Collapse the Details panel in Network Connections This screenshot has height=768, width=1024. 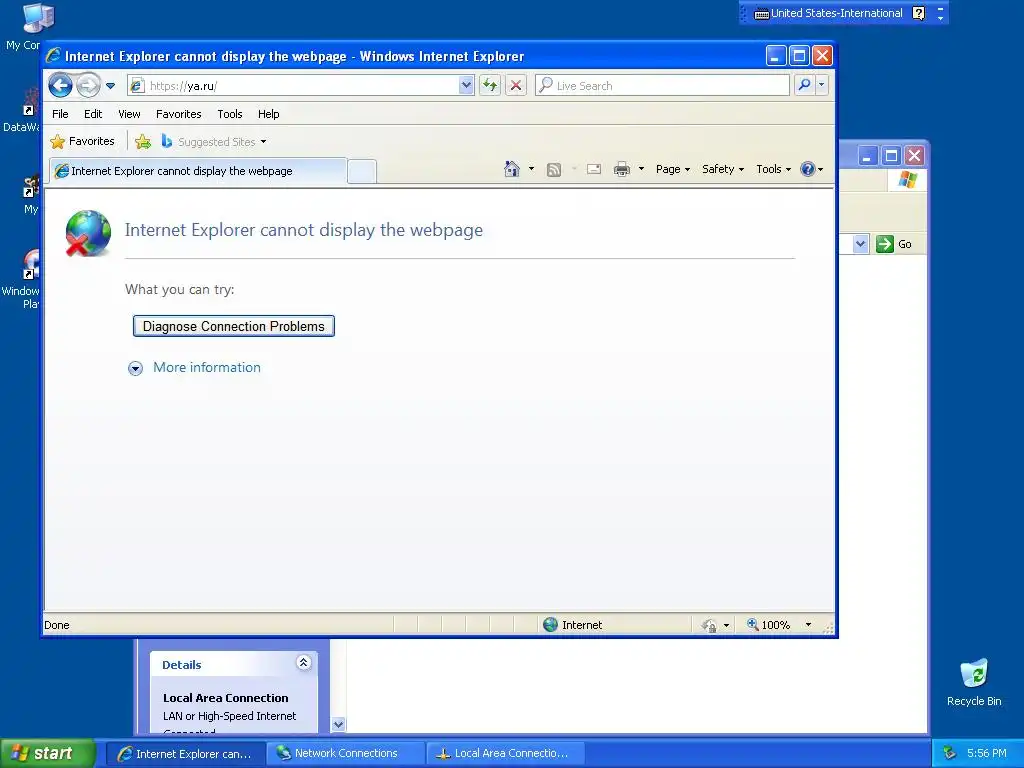point(304,663)
